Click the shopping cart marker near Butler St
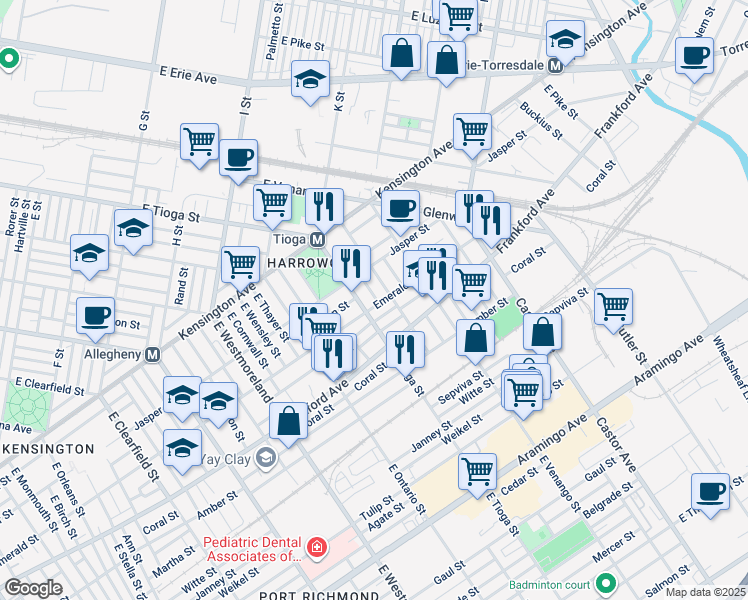This screenshot has width=748, height=600. click(613, 309)
